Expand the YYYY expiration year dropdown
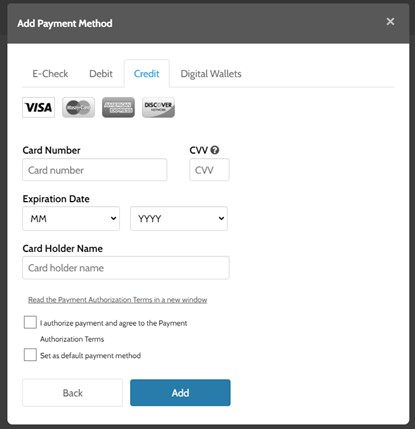The width and height of the screenshot is (415, 429). coord(179,219)
